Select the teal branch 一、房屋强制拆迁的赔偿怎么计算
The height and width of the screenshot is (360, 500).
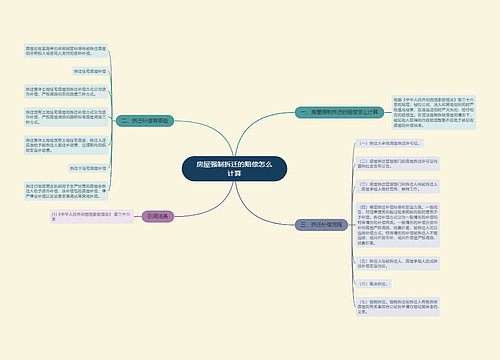tap(339, 112)
